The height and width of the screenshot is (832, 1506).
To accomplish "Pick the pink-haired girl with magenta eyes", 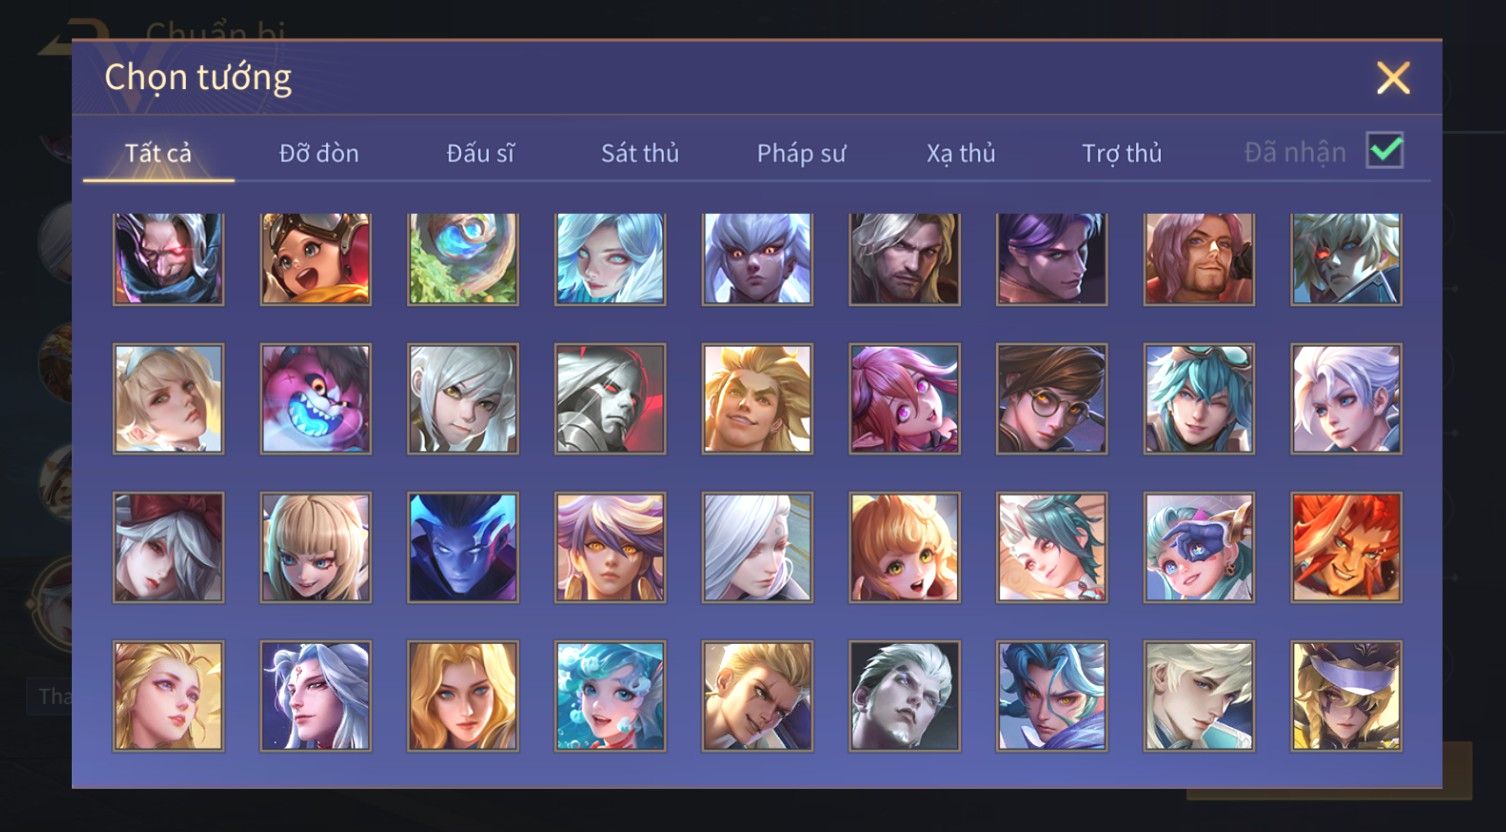I will click(905, 399).
